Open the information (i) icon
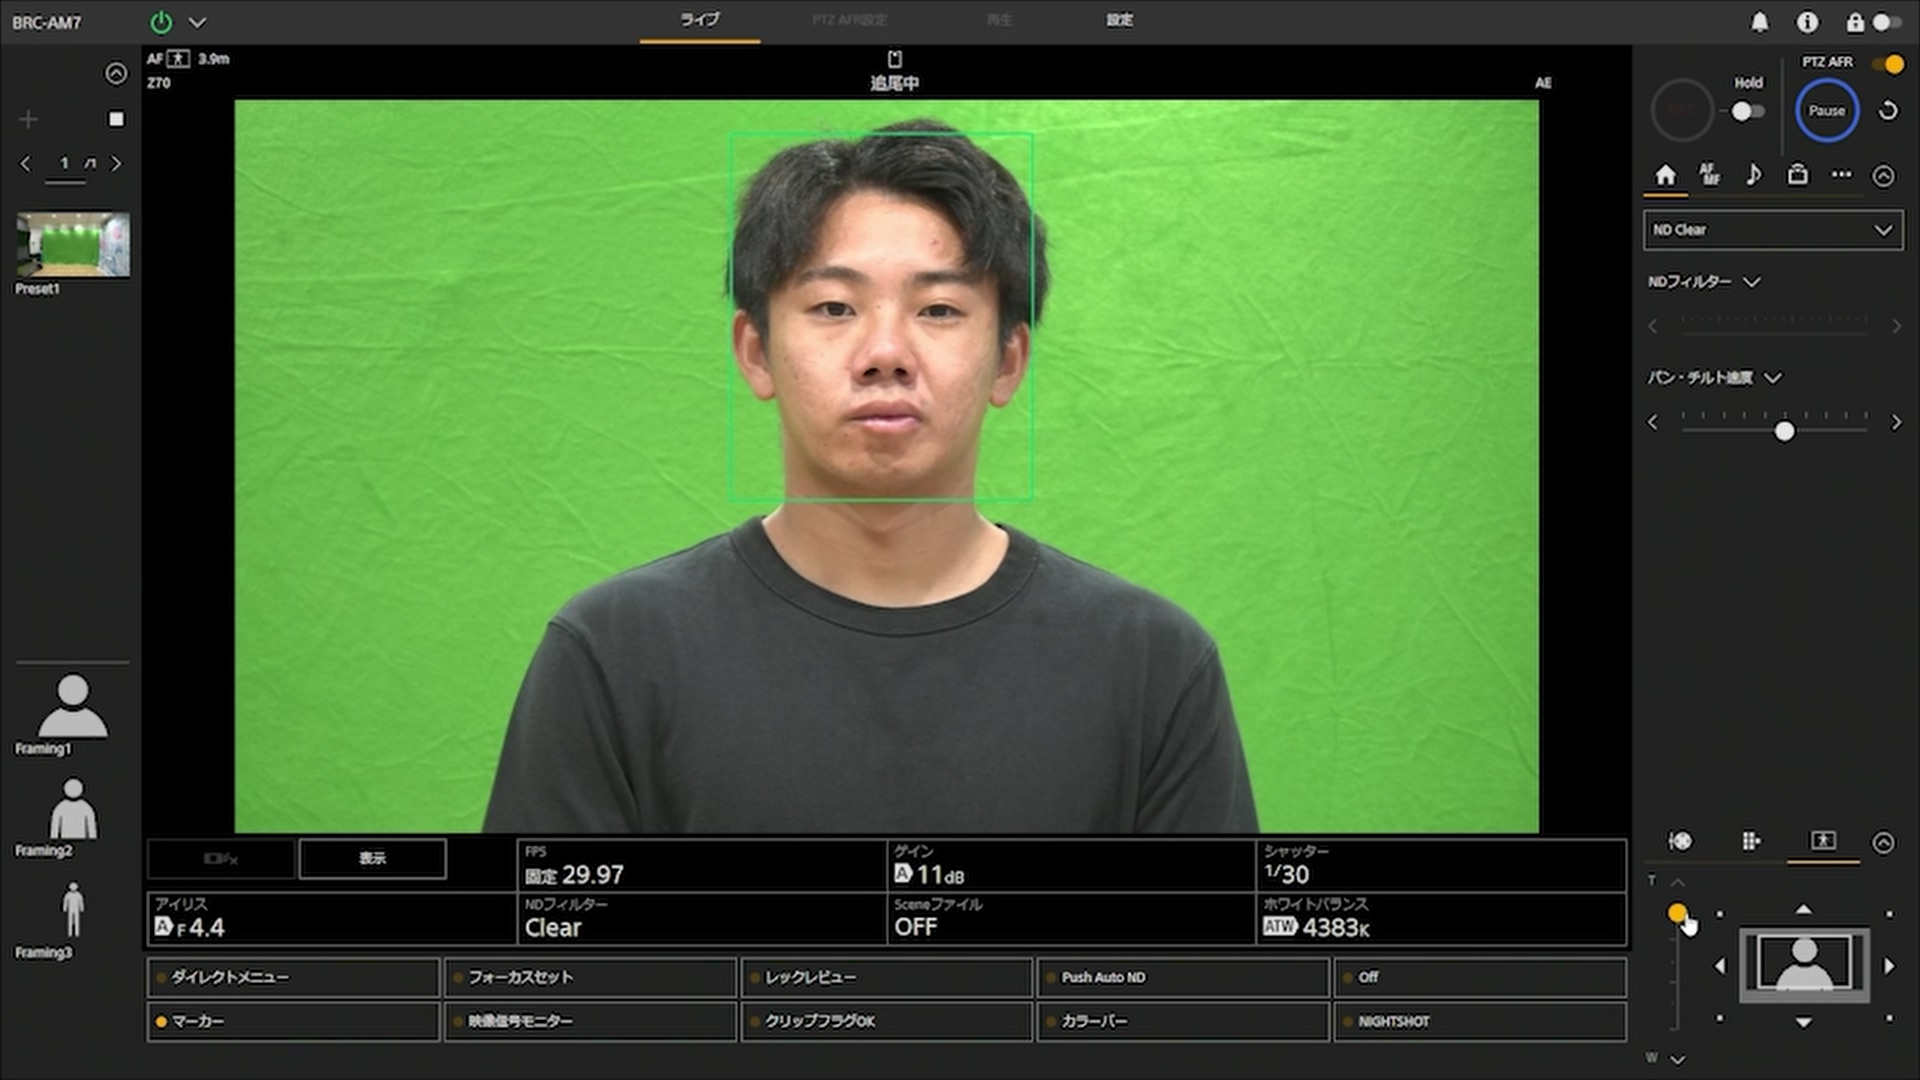This screenshot has height=1080, width=1920. coord(1807,22)
